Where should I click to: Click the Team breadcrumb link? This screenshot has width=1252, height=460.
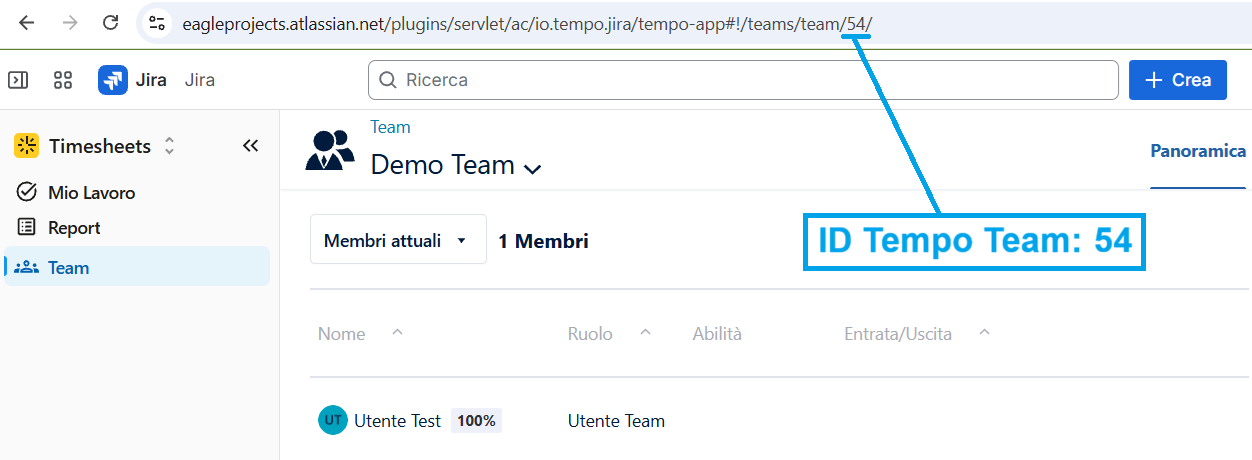(x=390, y=127)
